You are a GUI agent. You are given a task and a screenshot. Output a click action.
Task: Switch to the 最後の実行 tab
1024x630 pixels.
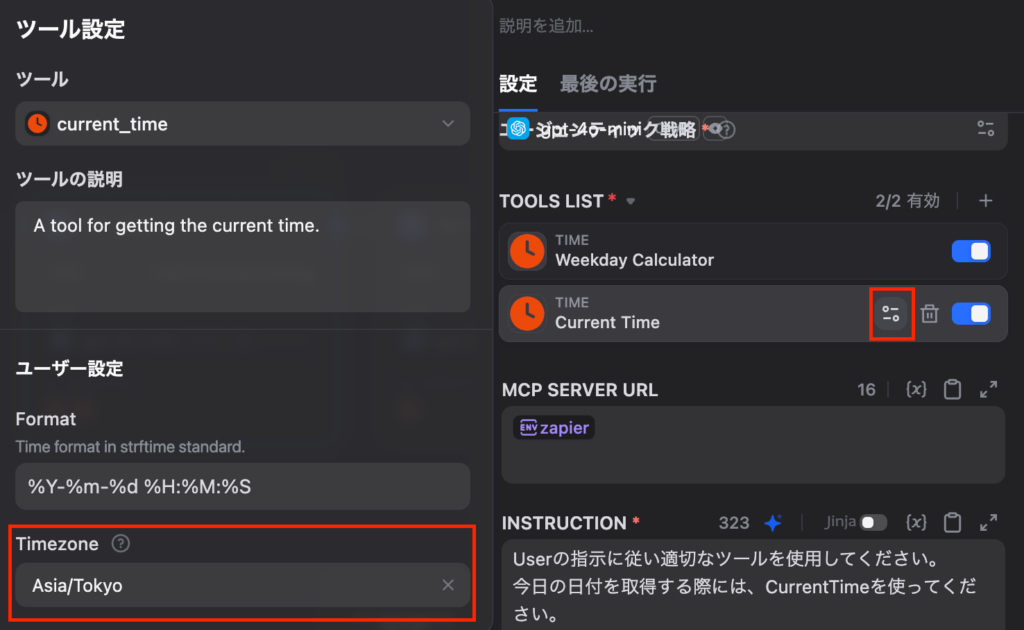(608, 83)
